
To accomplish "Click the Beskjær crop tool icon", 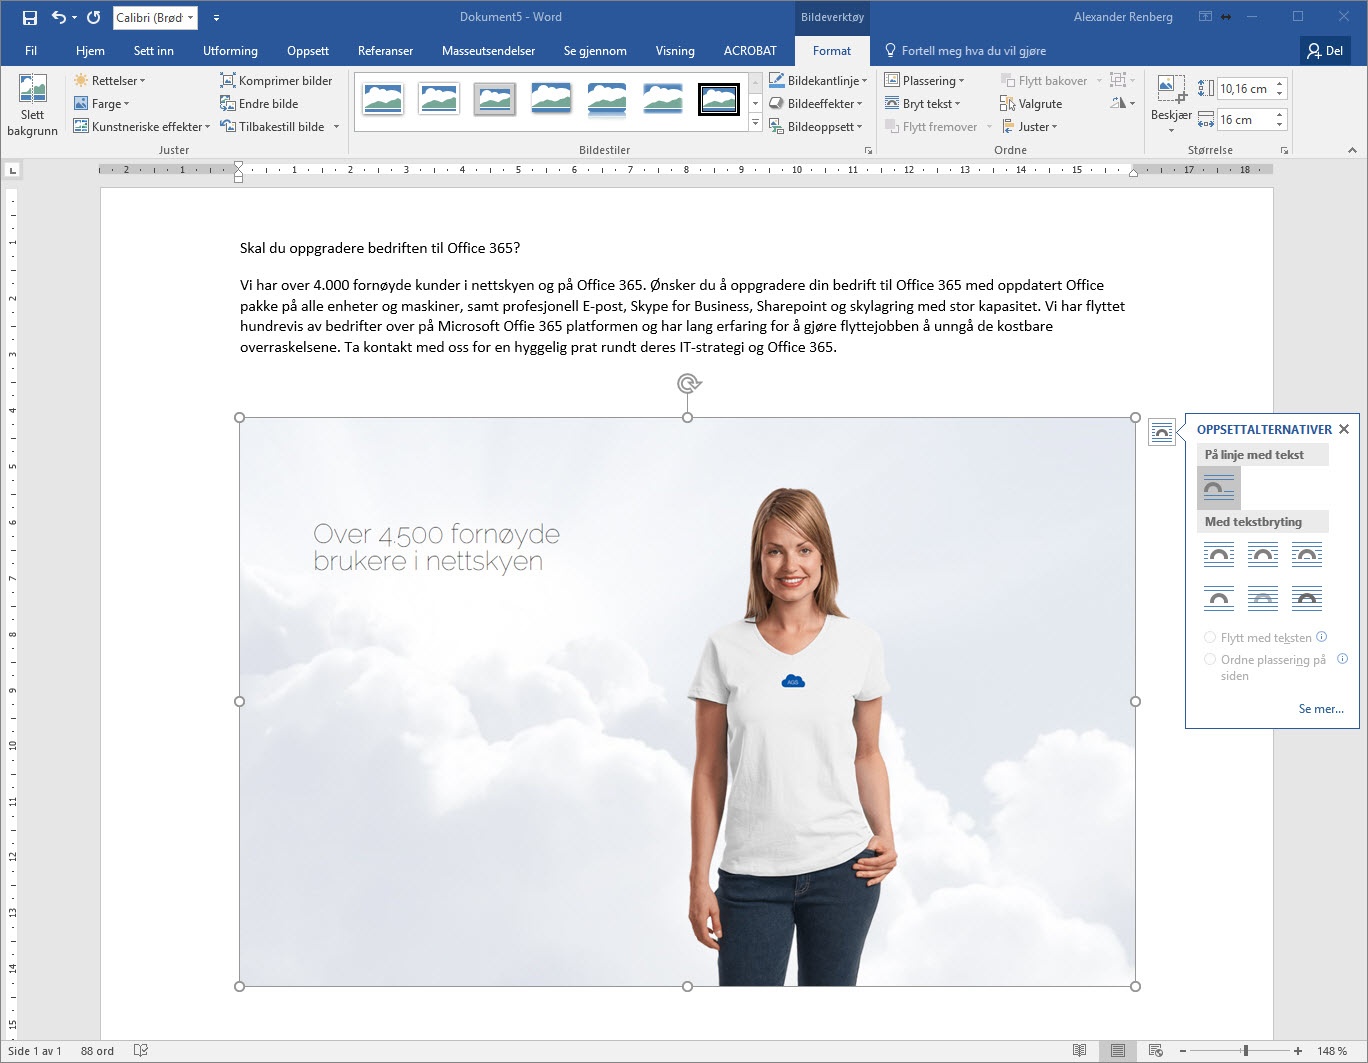I will [x=1171, y=88].
